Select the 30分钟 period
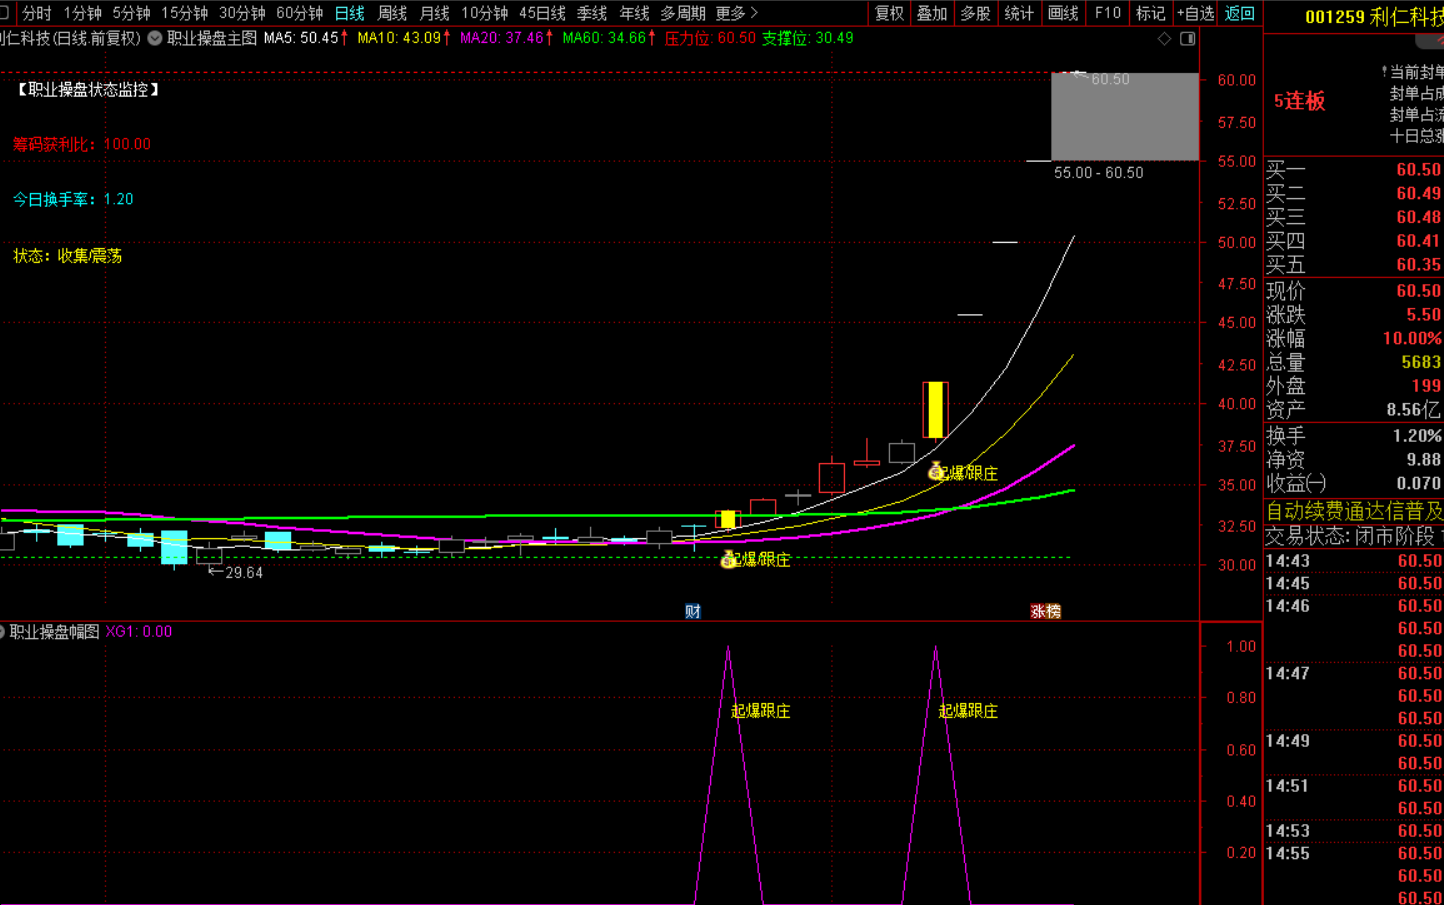Viewport: 1444px width, 905px height. [242, 13]
